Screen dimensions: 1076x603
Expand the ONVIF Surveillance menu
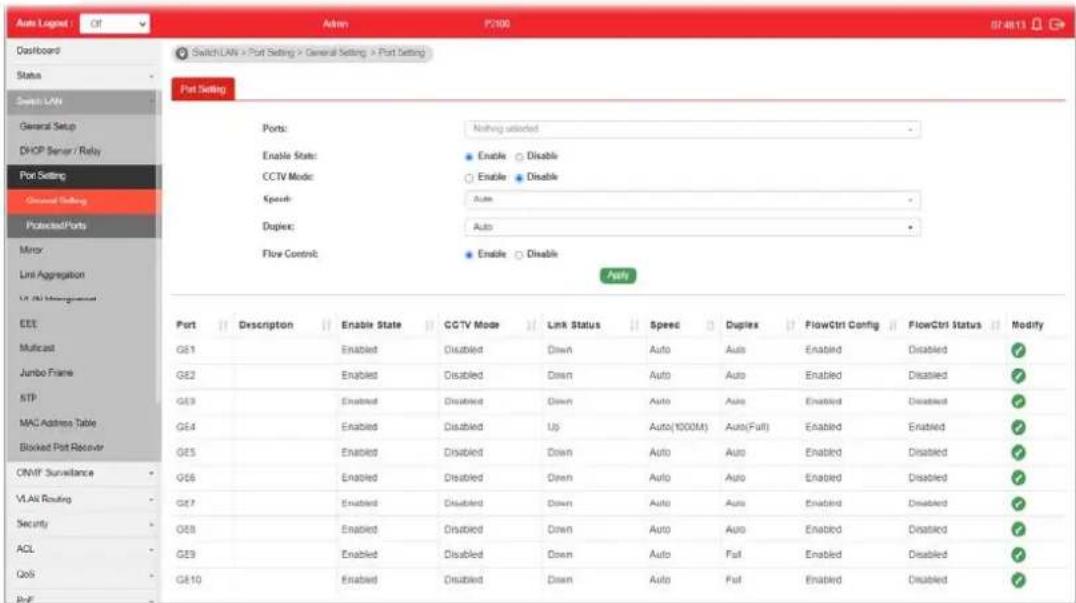84,473
